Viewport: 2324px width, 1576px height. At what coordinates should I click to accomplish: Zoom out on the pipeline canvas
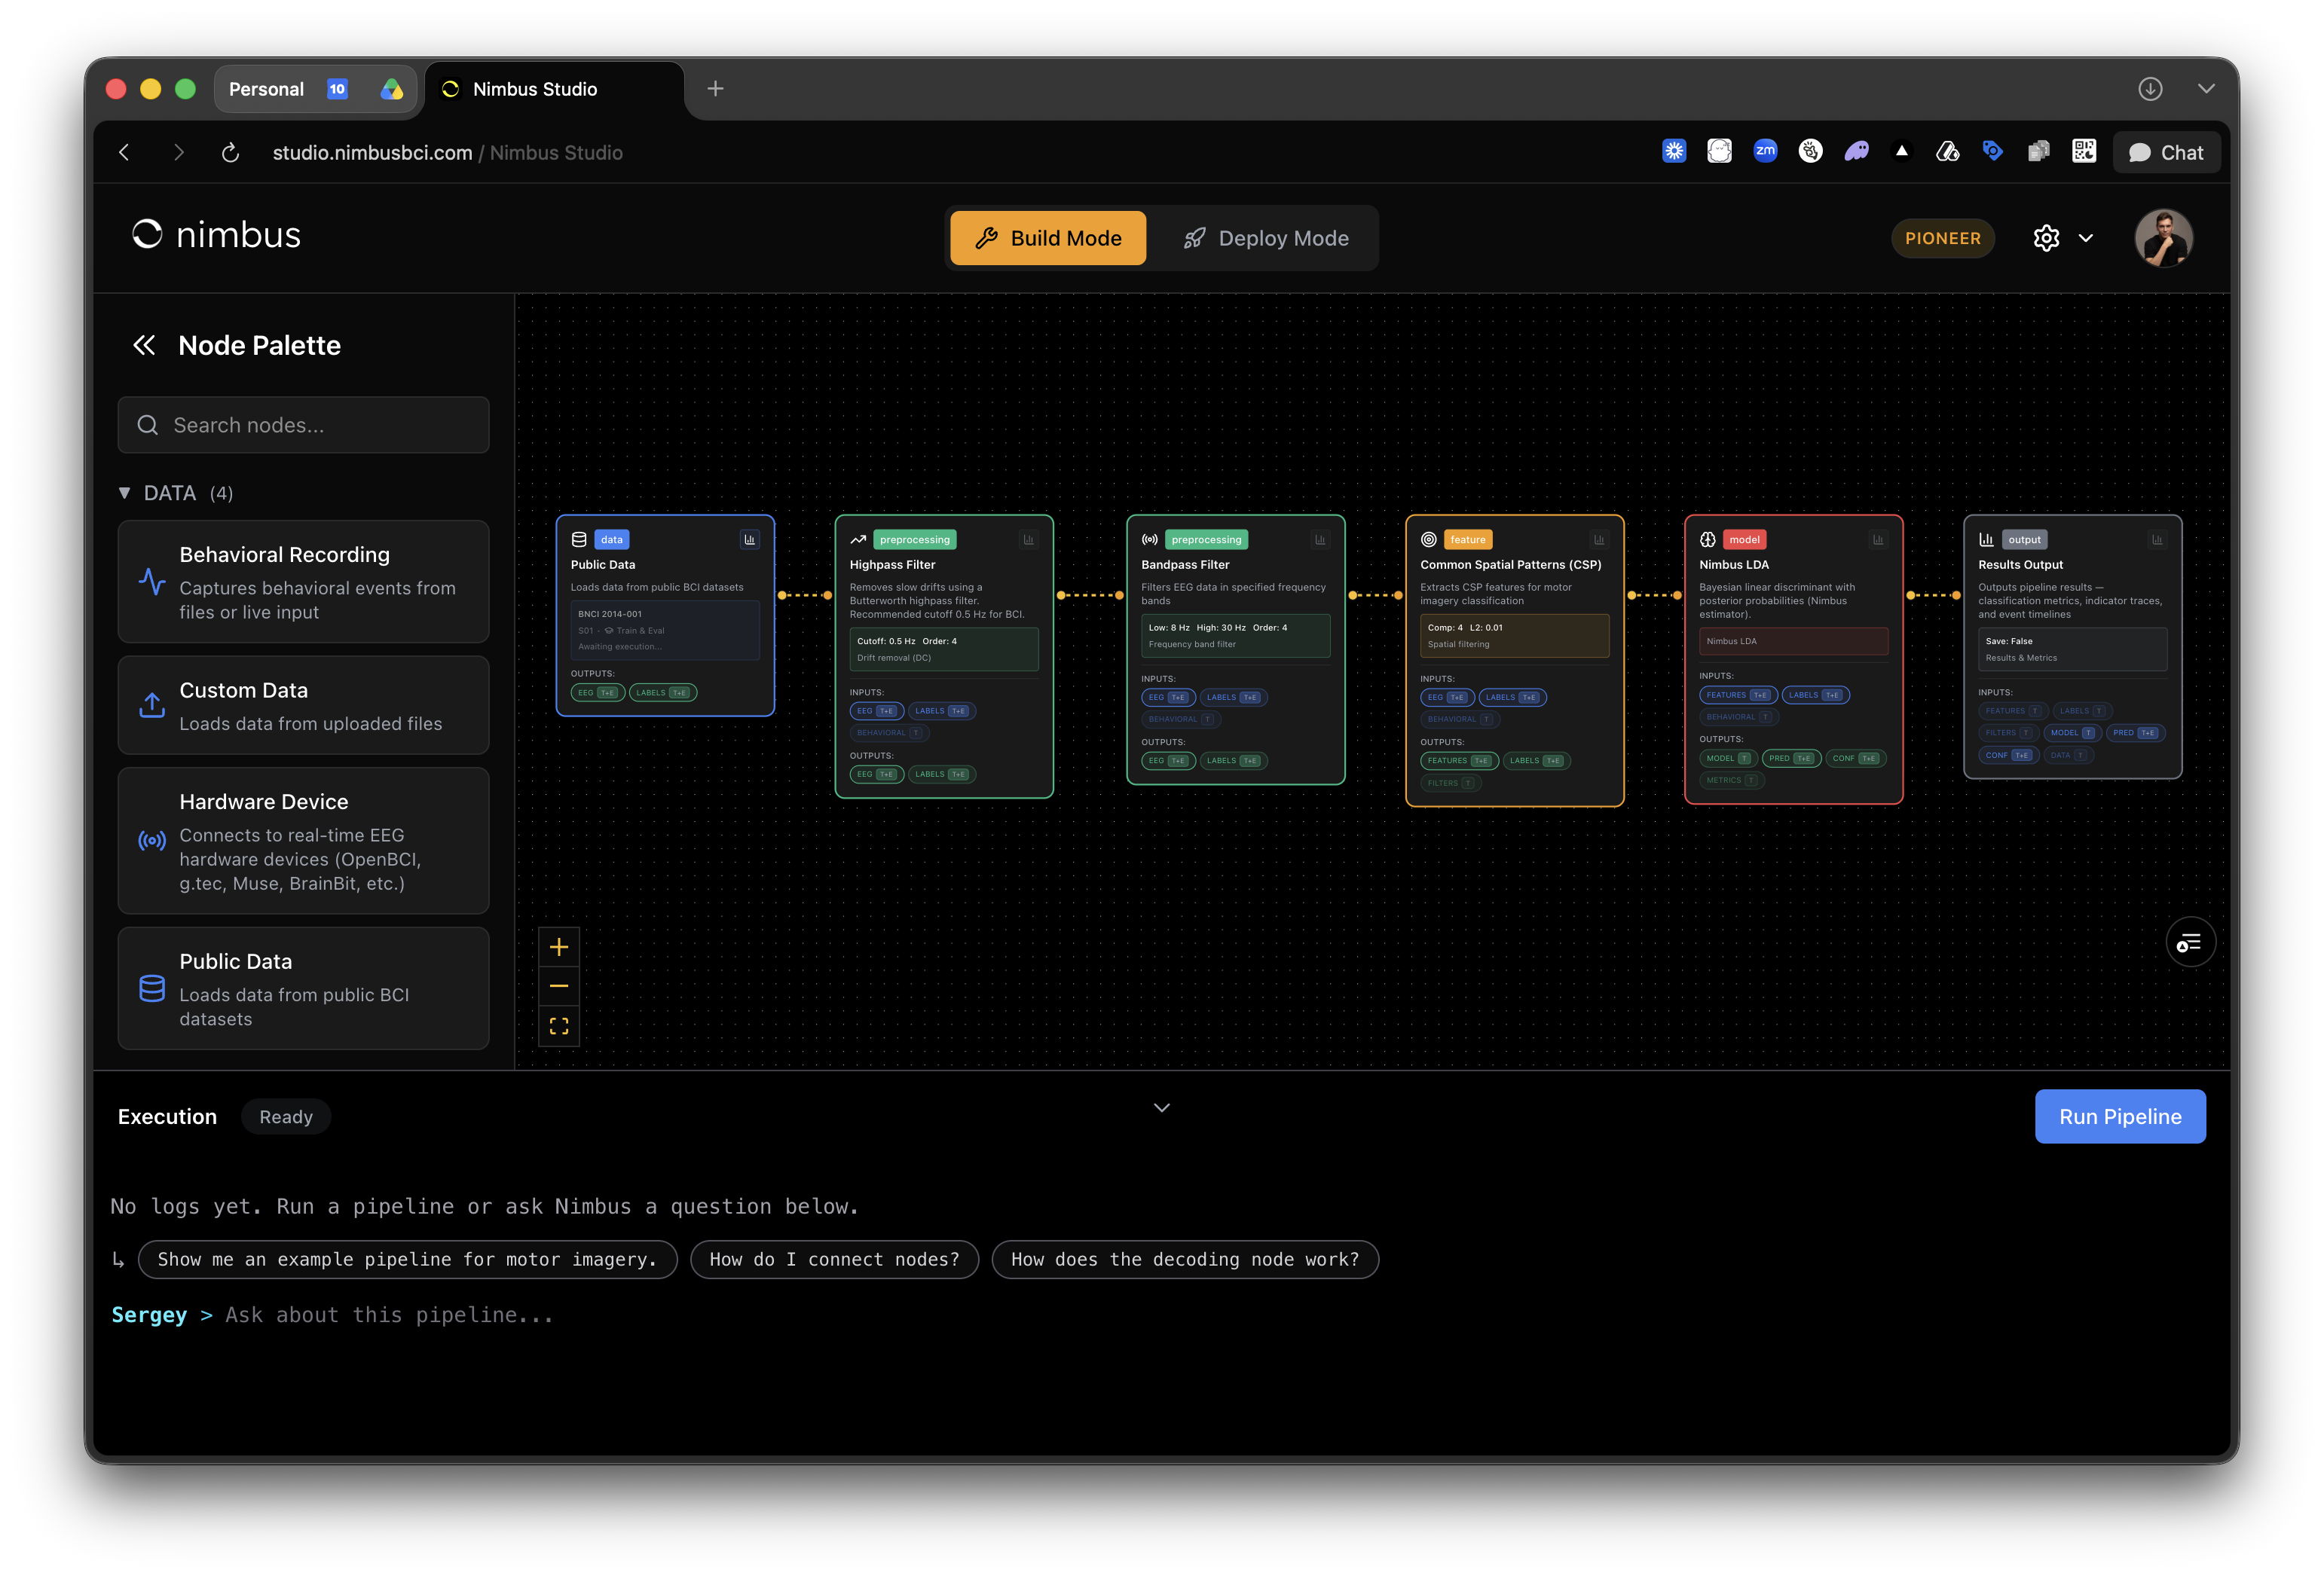(x=559, y=986)
